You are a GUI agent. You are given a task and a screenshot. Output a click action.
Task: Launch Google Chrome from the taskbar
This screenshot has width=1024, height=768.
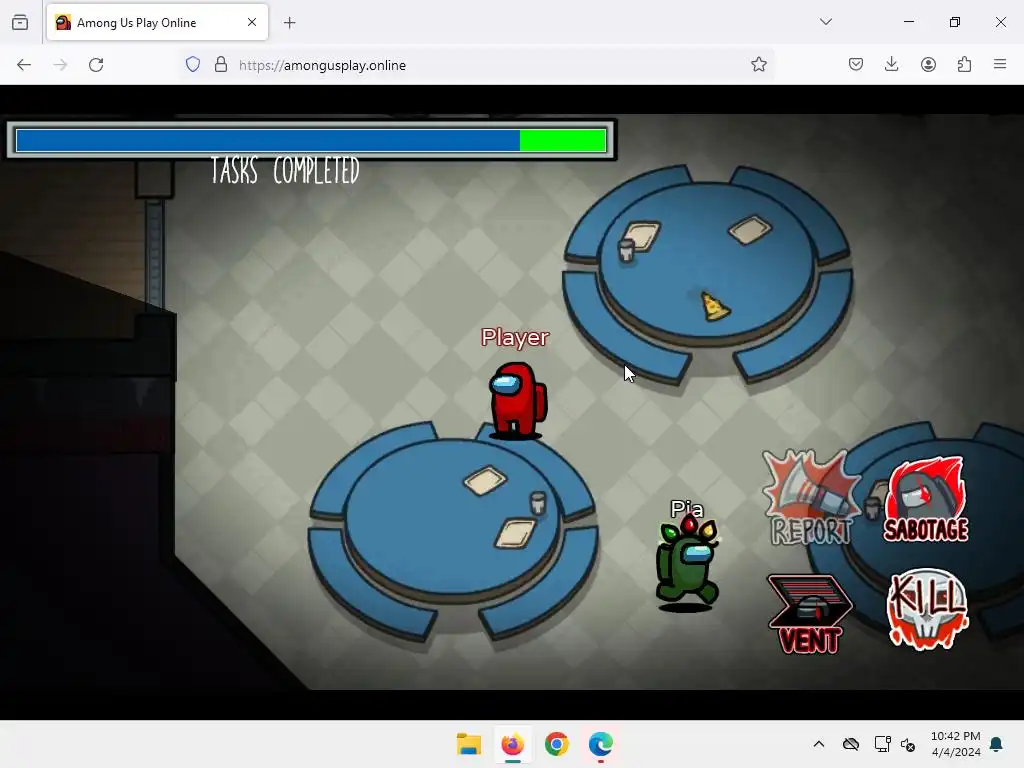tap(556, 744)
